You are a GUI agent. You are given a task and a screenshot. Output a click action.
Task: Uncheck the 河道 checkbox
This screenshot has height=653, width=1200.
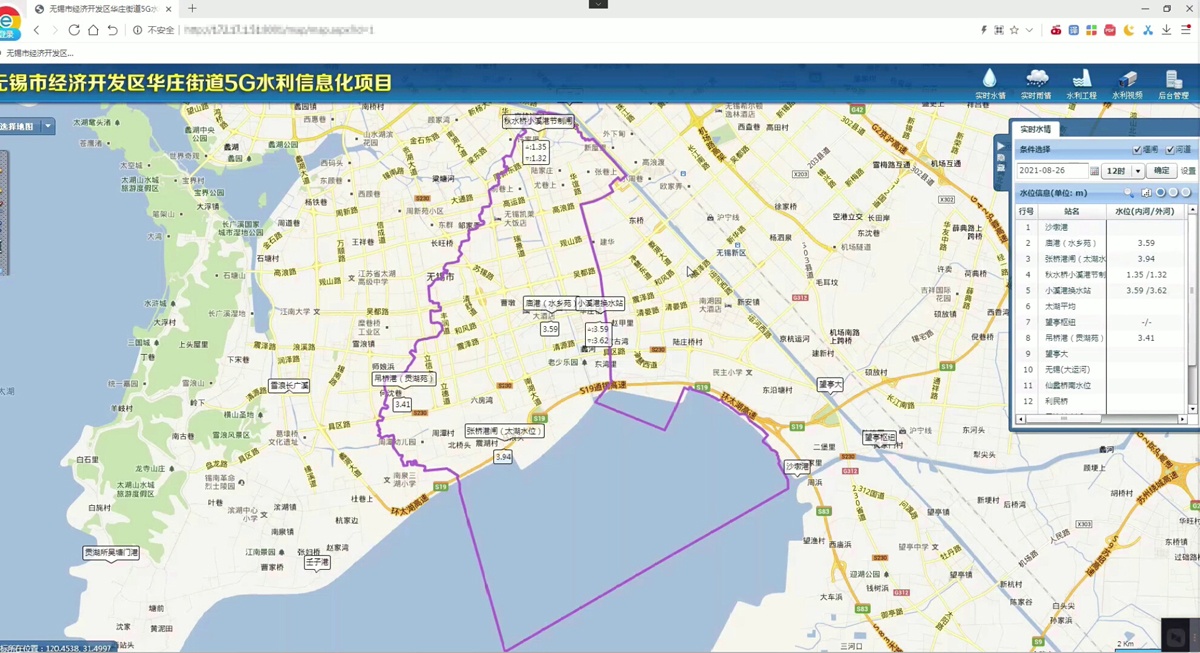point(1170,150)
